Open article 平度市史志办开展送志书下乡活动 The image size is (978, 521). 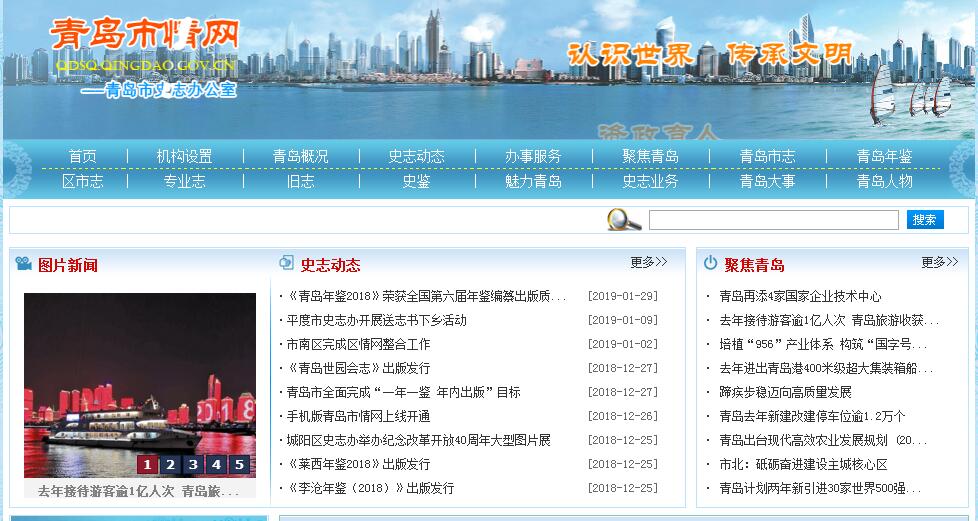pos(377,320)
